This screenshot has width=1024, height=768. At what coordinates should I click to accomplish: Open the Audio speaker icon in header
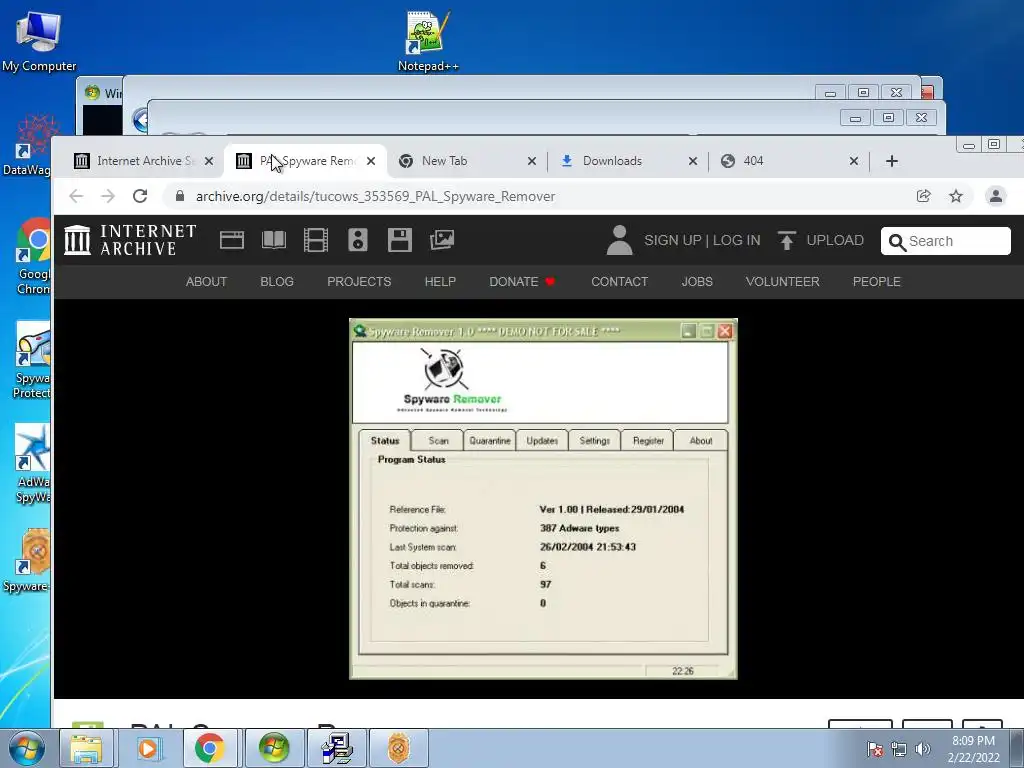click(x=358, y=240)
